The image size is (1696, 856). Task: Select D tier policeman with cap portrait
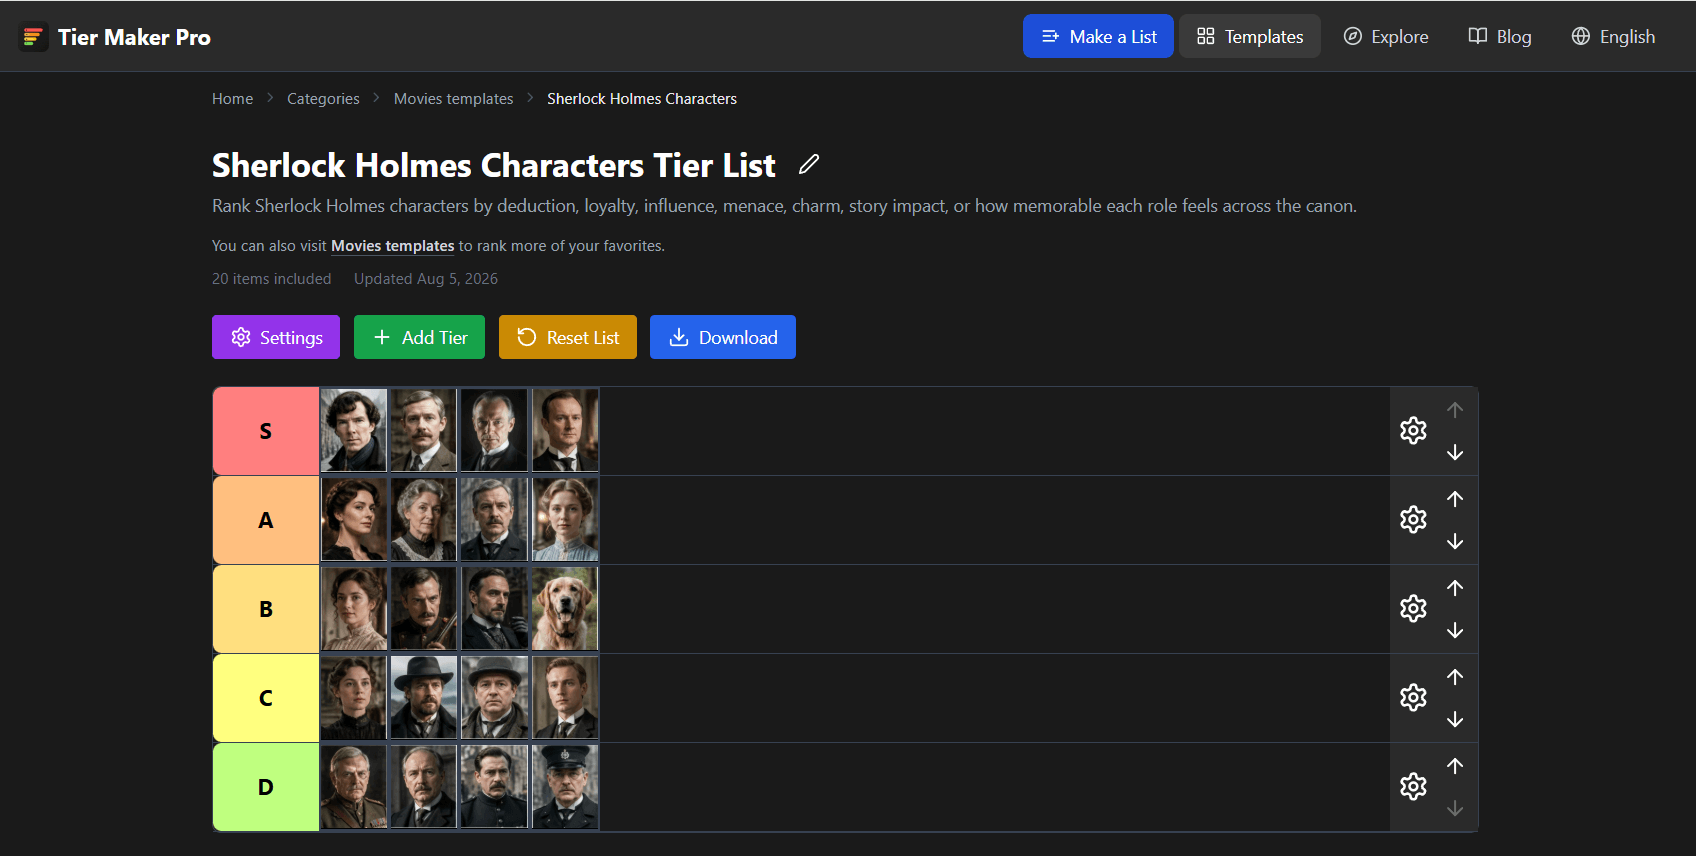566,786
